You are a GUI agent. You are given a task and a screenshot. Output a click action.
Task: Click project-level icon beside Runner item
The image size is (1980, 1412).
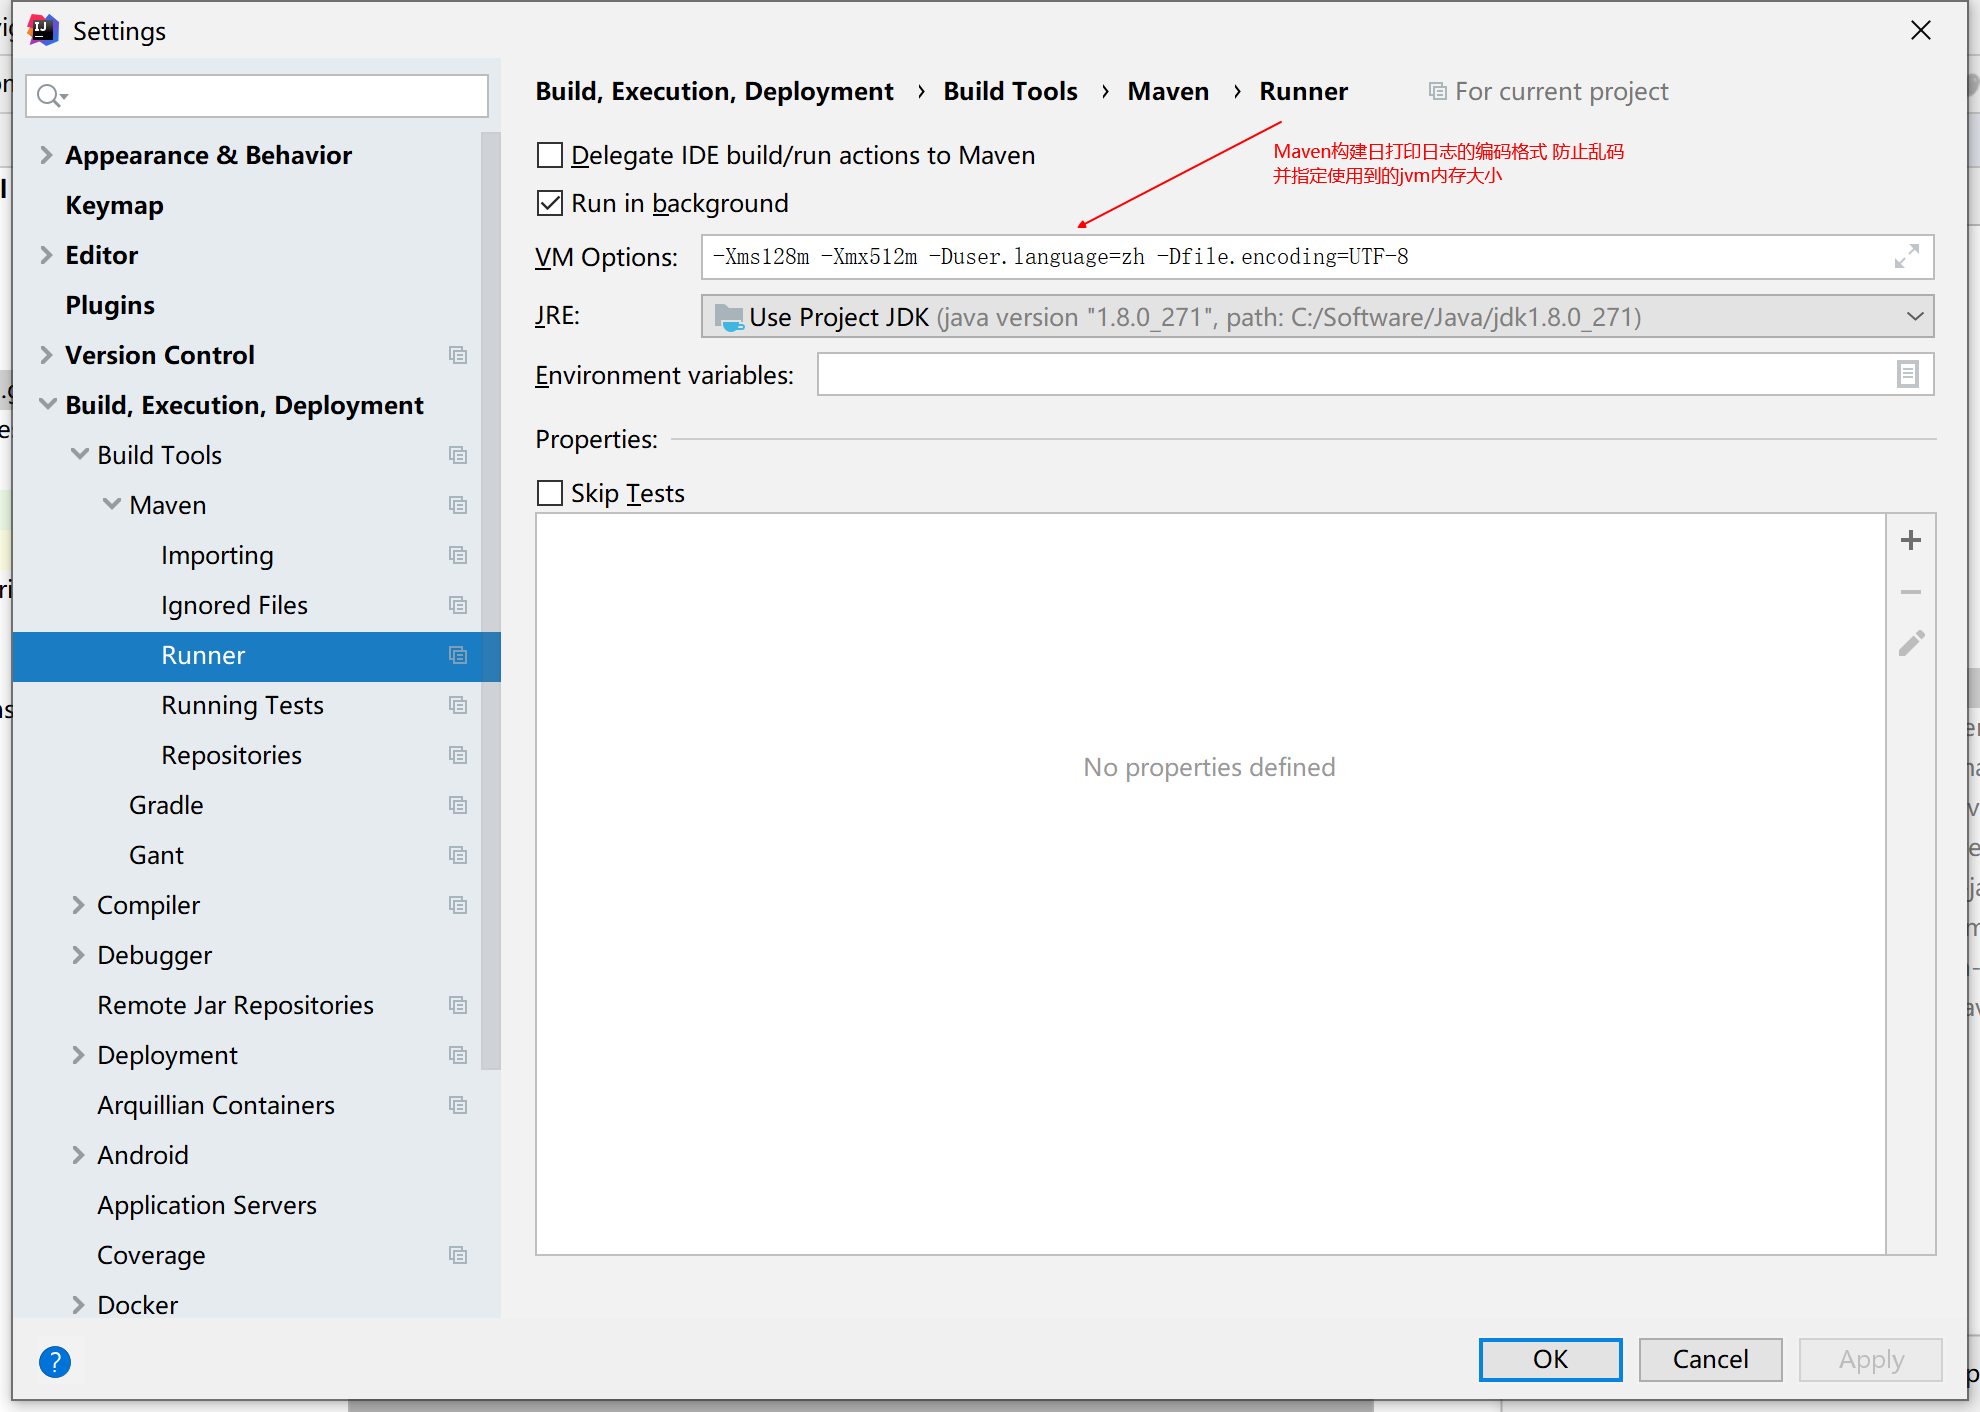click(458, 655)
